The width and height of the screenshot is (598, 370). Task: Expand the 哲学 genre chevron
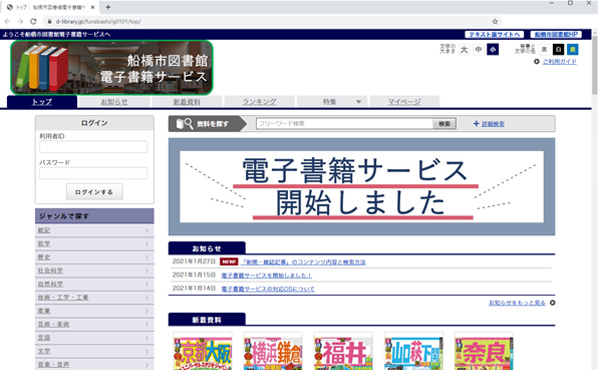[x=147, y=244]
